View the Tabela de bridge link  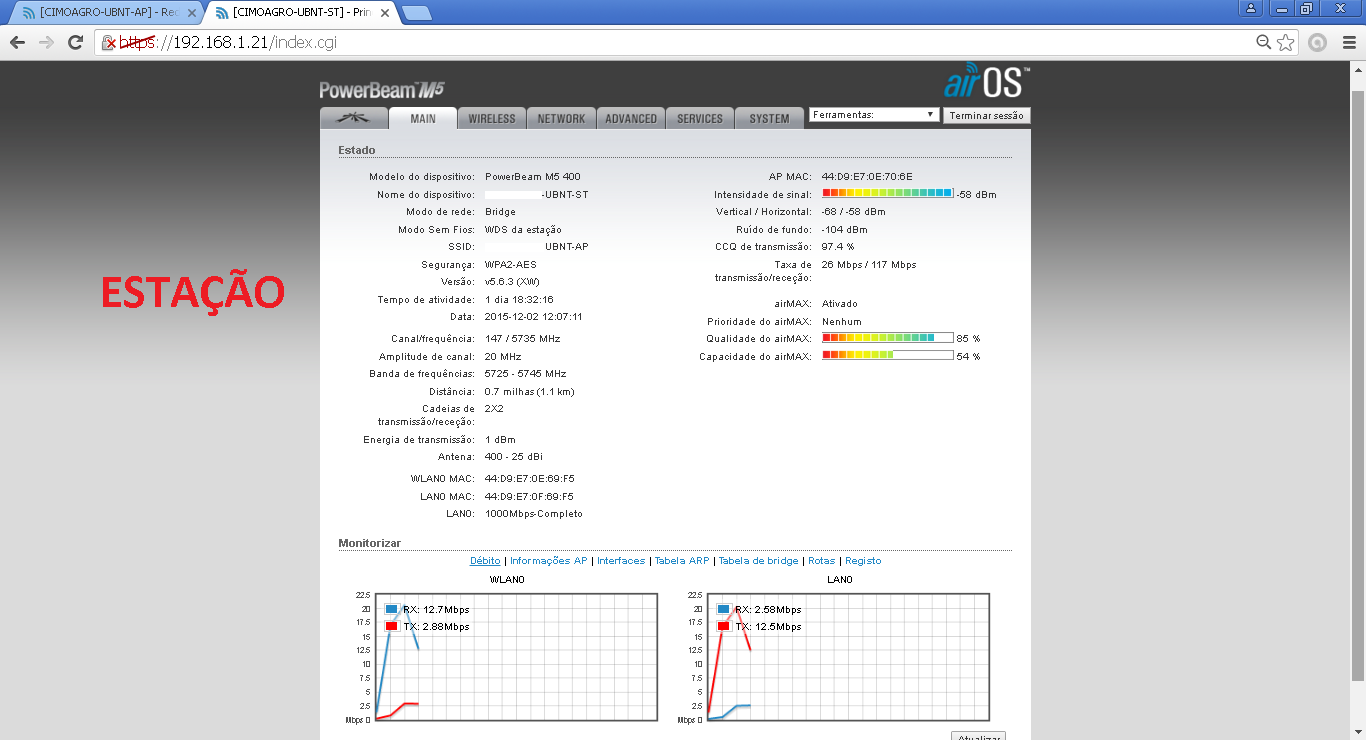click(759, 561)
